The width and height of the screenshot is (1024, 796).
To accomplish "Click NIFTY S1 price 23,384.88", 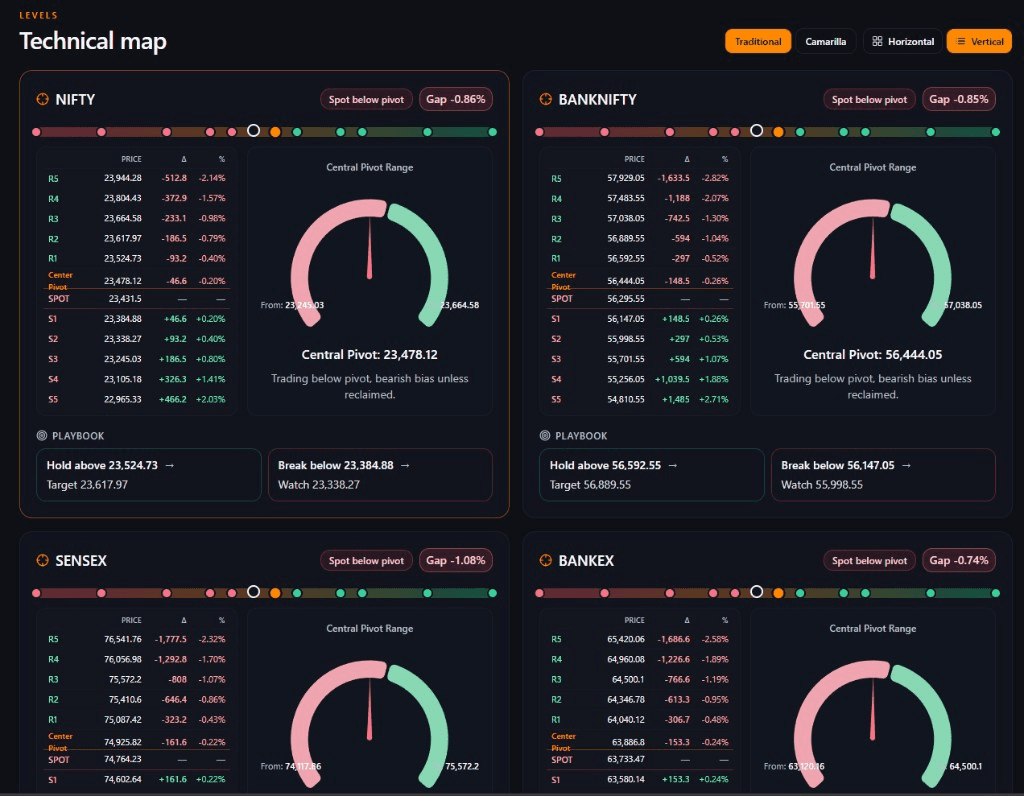I will point(123,319).
